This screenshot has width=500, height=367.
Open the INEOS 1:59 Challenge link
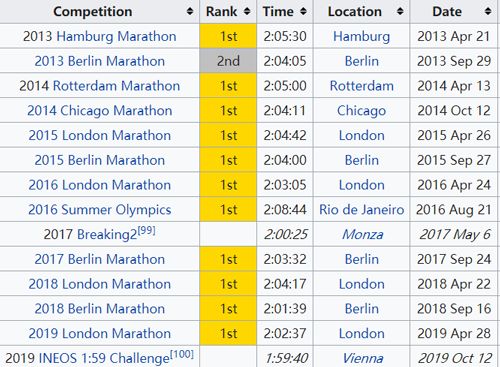tap(104, 359)
